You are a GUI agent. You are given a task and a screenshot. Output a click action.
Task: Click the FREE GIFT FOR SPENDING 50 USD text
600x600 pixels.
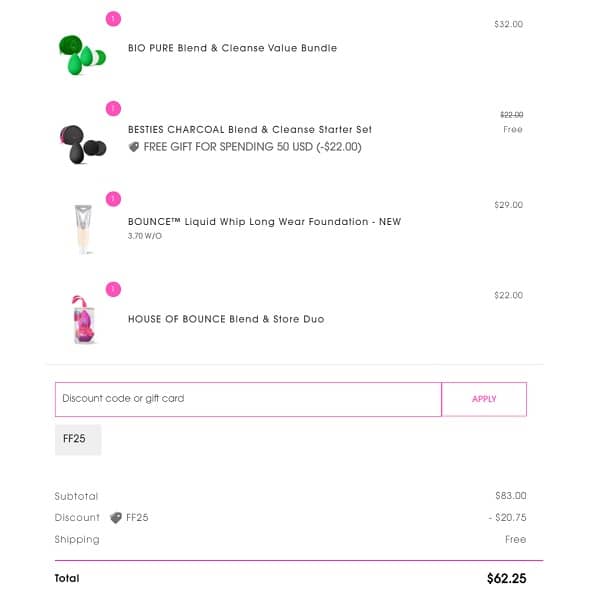pyautogui.click(x=252, y=147)
